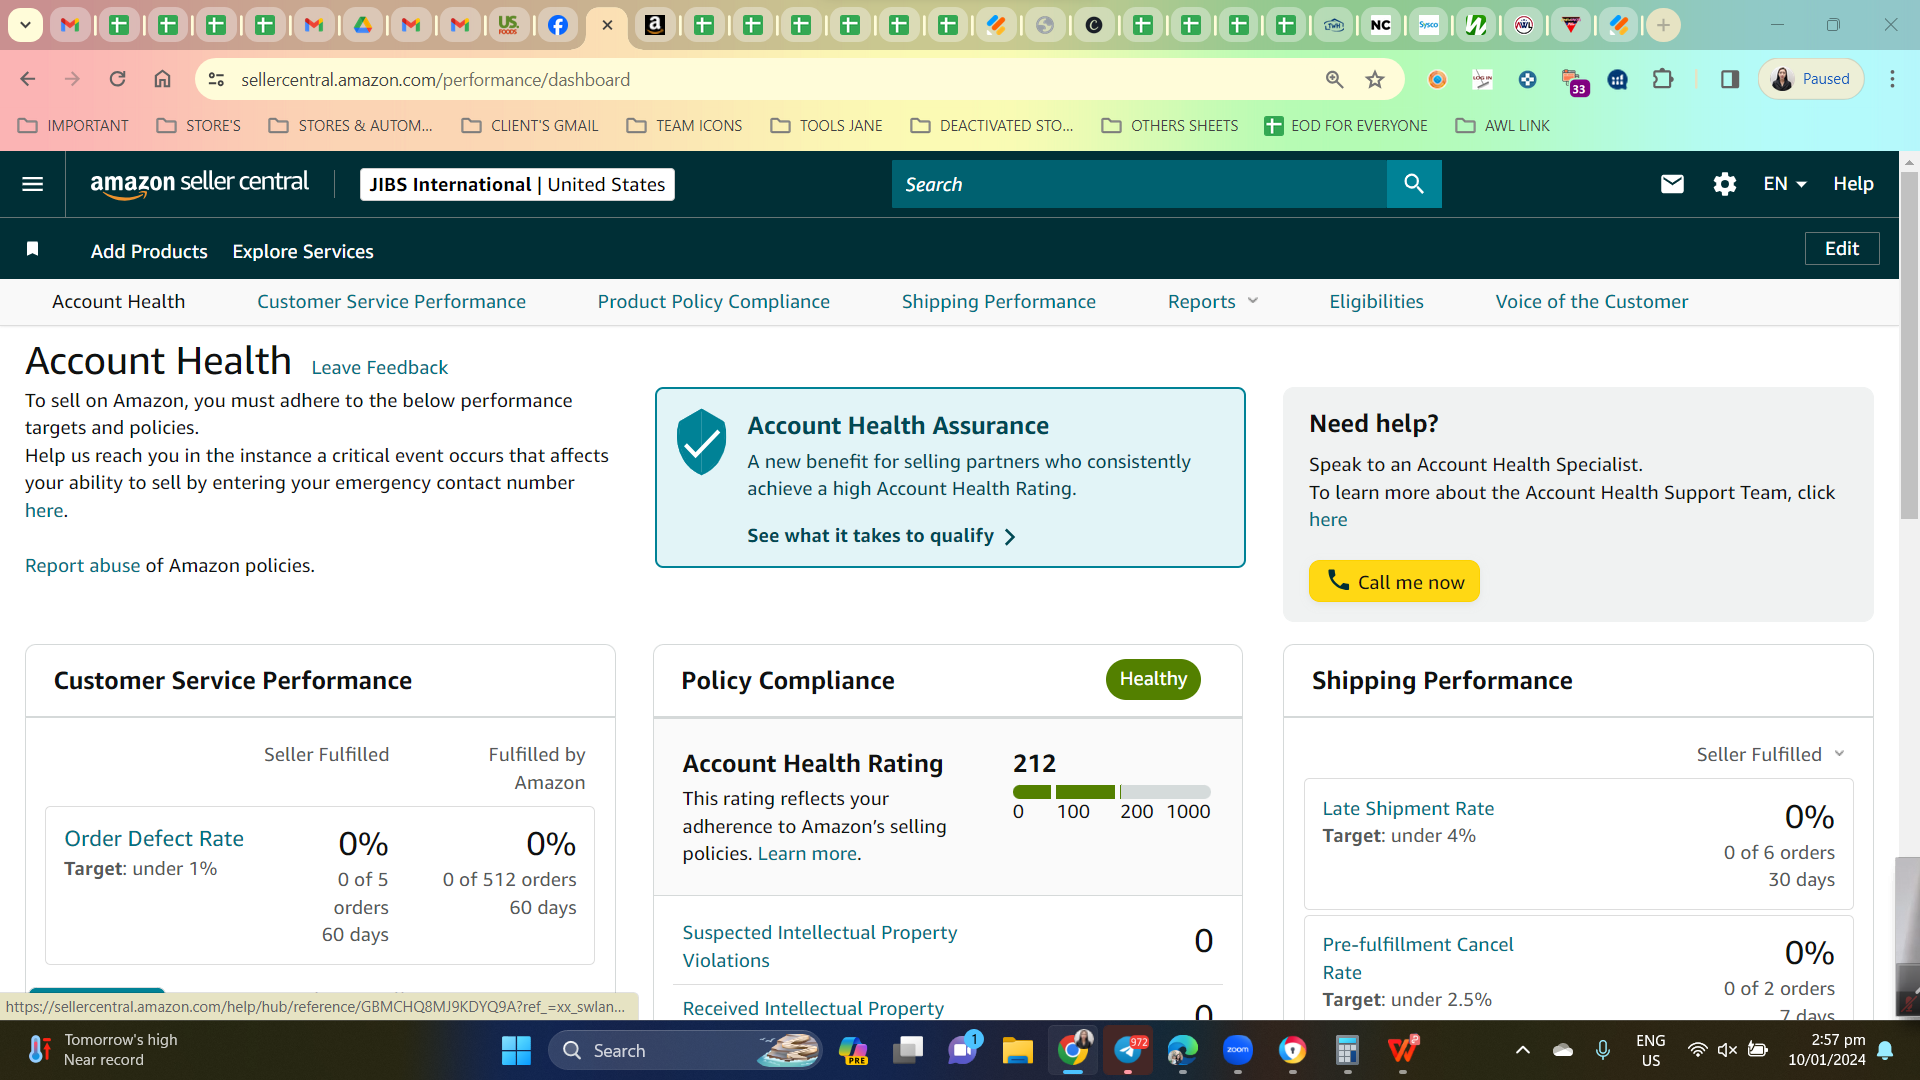Open File Explorer from the taskbar

tap(1017, 1050)
